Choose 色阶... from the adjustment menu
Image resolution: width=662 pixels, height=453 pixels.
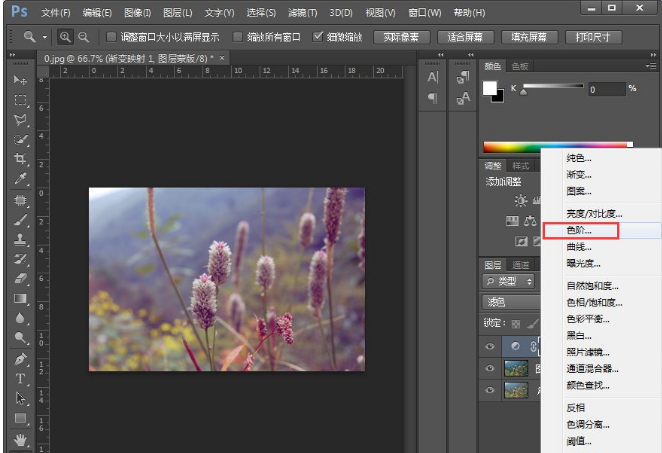click(x=580, y=230)
